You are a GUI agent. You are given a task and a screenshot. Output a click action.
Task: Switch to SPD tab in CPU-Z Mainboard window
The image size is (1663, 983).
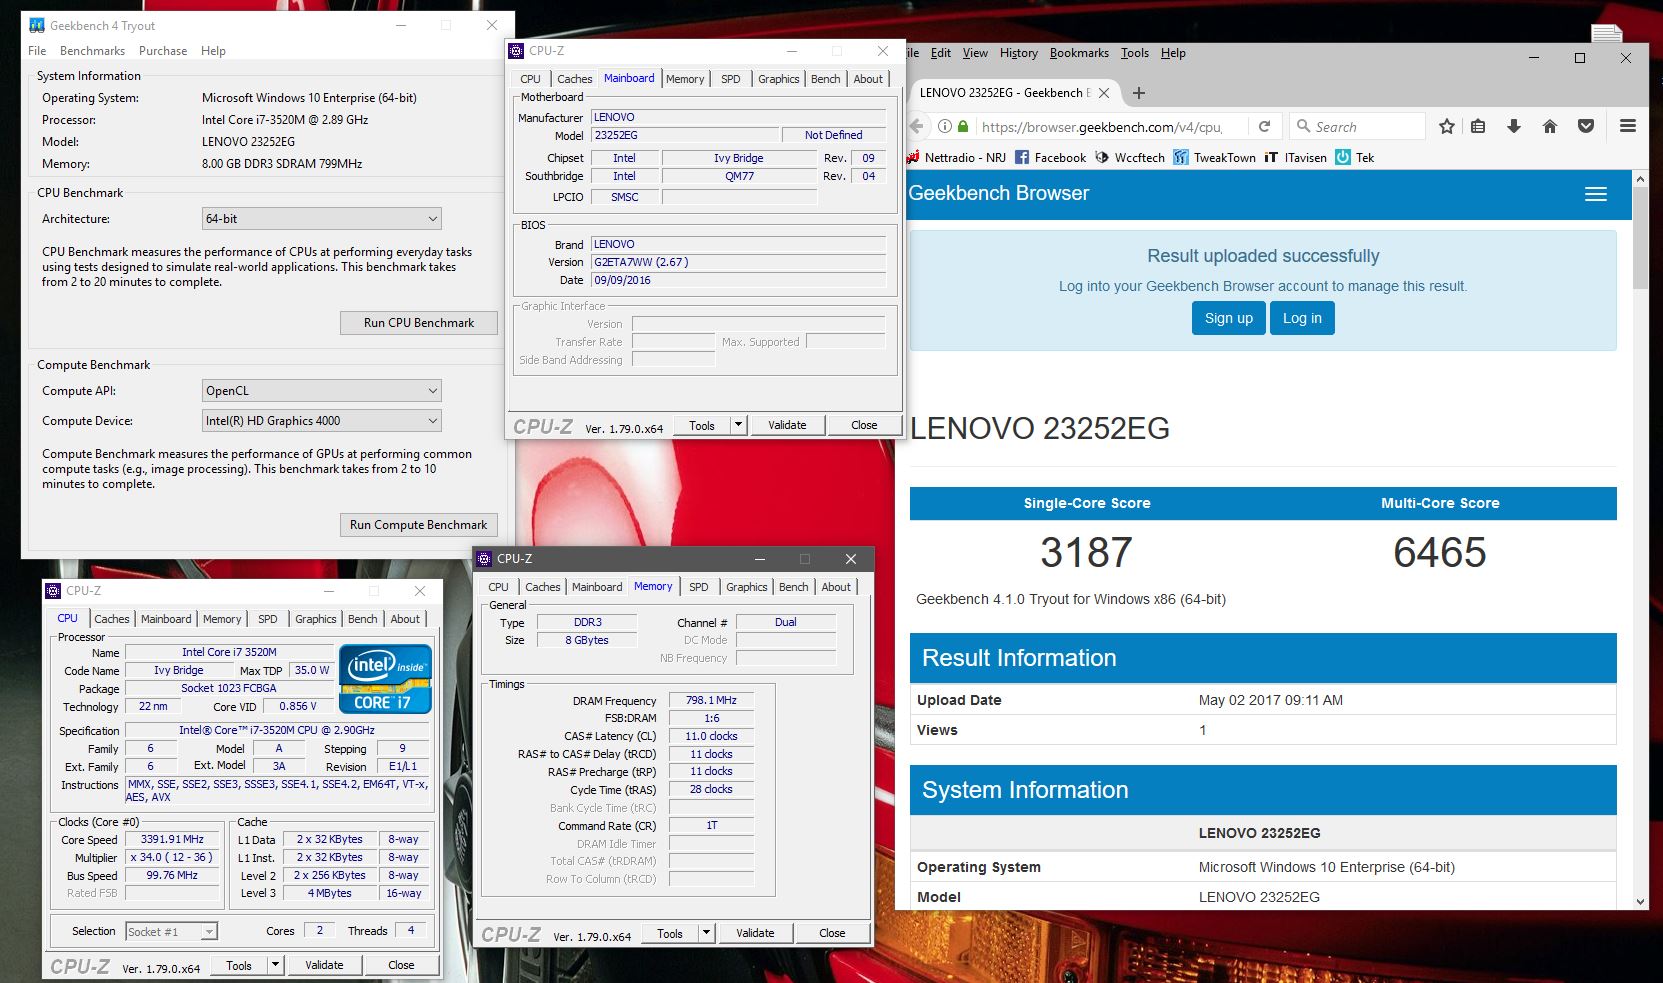tap(731, 79)
